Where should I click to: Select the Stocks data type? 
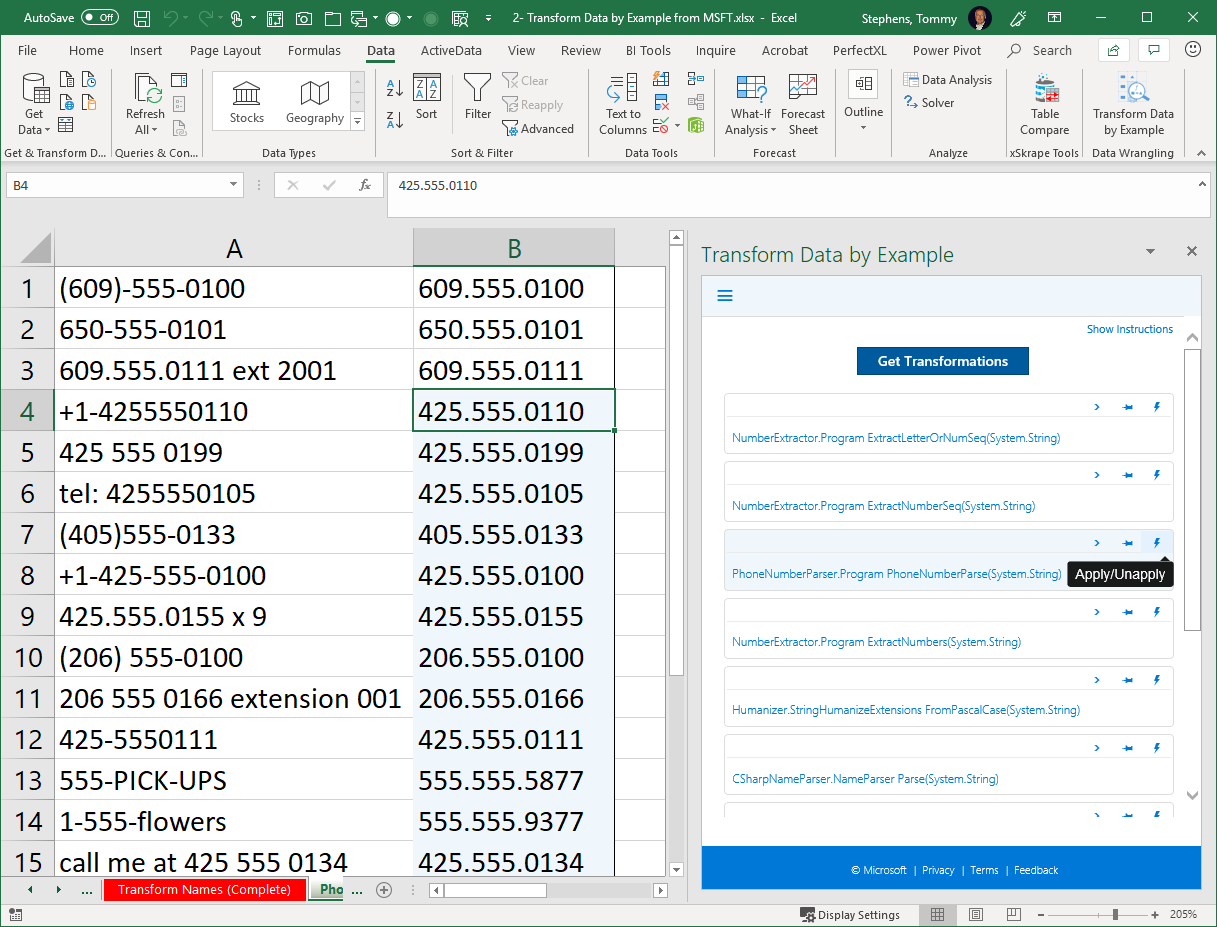tap(247, 103)
